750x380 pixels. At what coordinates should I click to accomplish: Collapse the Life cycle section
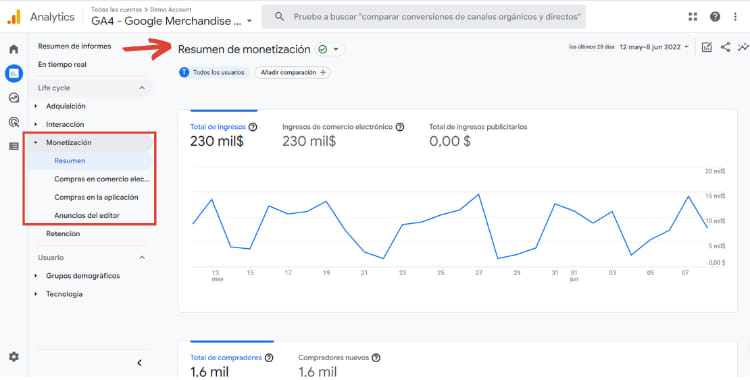pyautogui.click(x=142, y=88)
